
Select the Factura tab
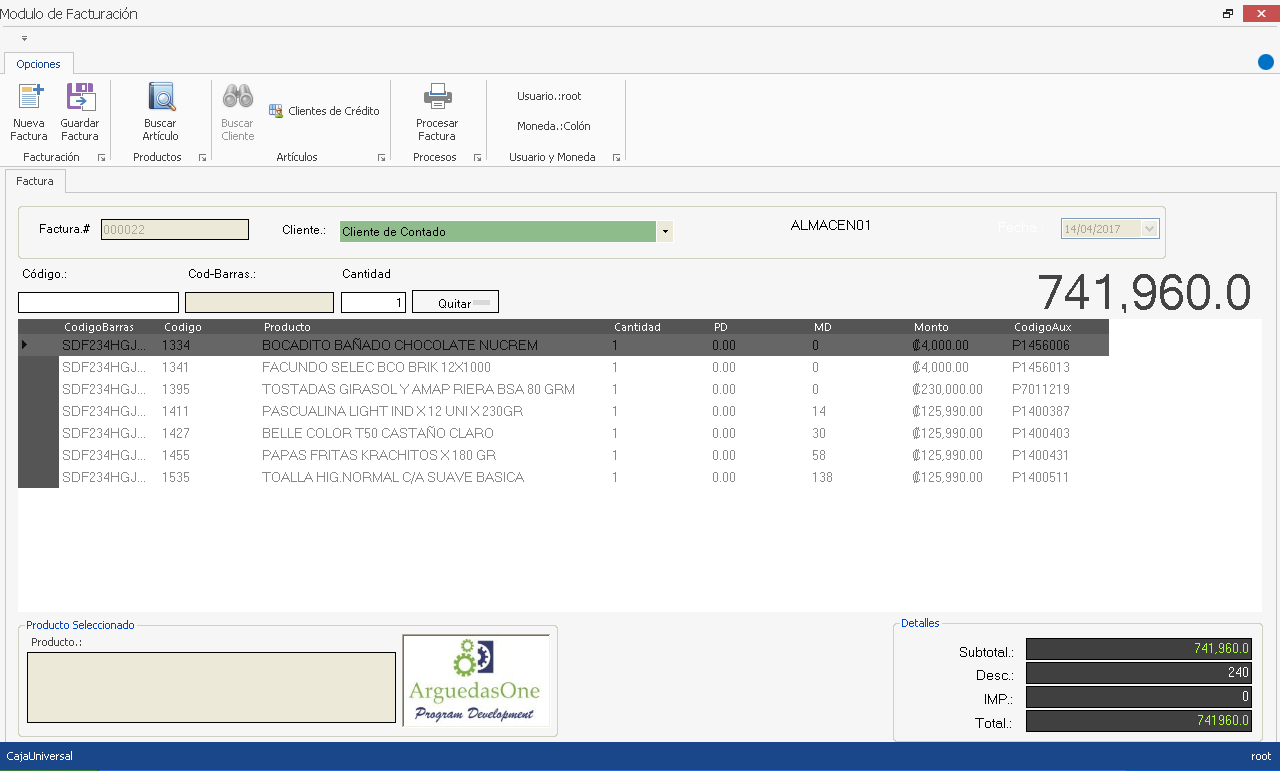[x=35, y=181]
